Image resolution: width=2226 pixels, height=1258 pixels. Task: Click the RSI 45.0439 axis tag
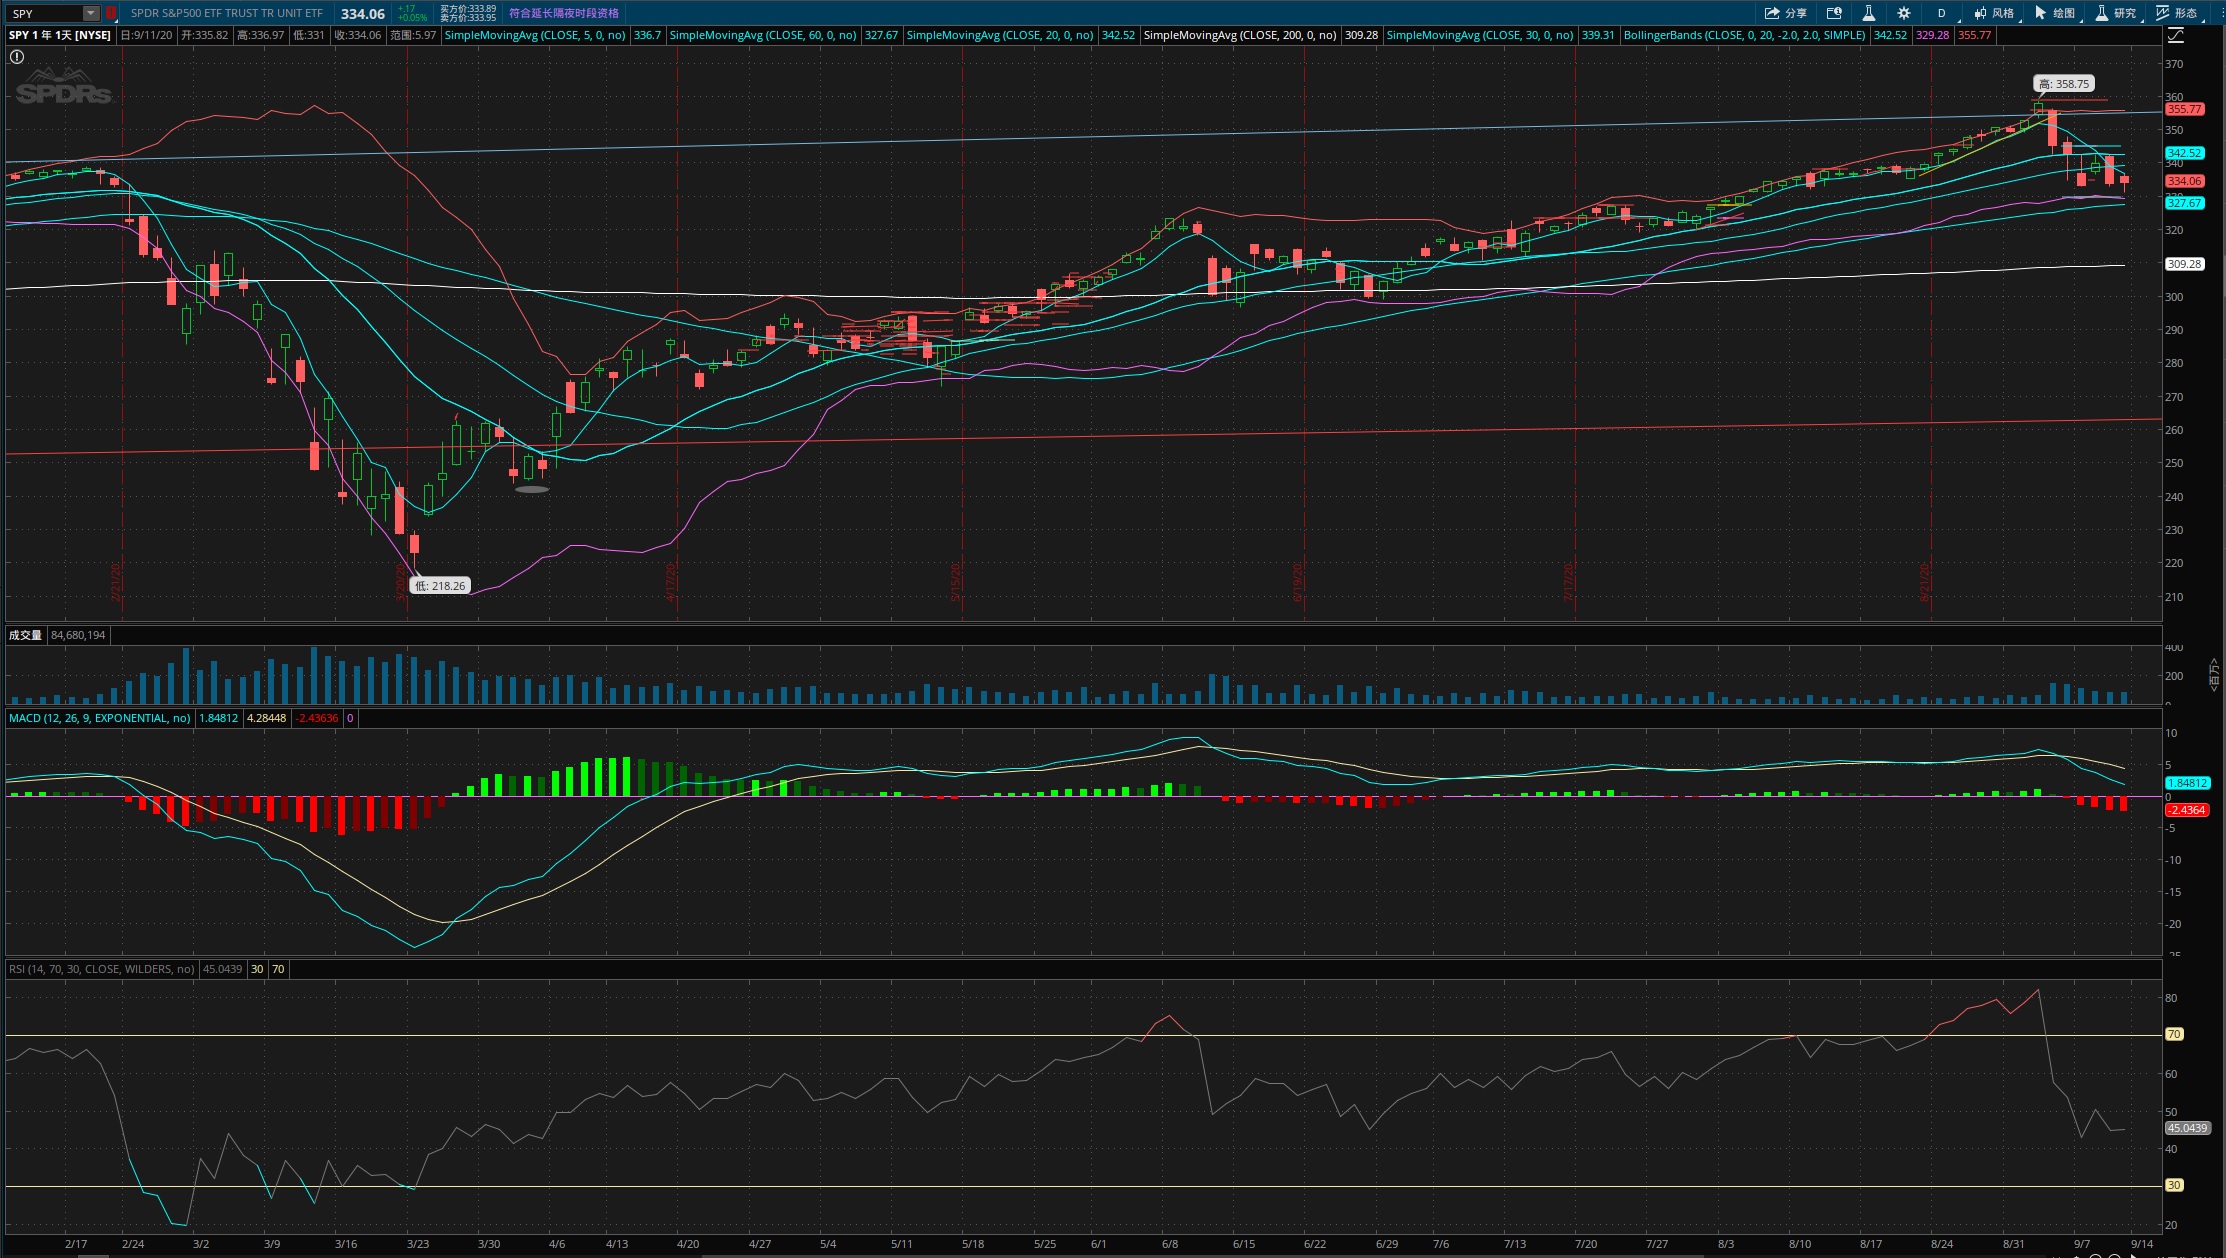[x=2187, y=1128]
